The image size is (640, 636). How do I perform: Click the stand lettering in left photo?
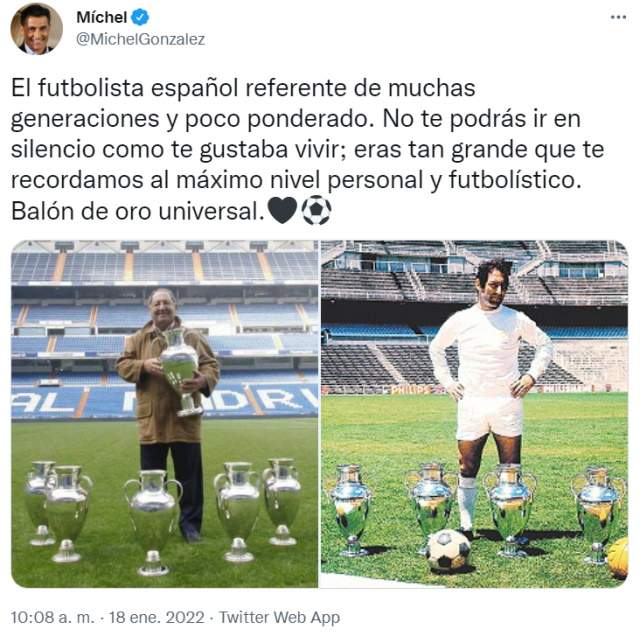tap(164, 402)
